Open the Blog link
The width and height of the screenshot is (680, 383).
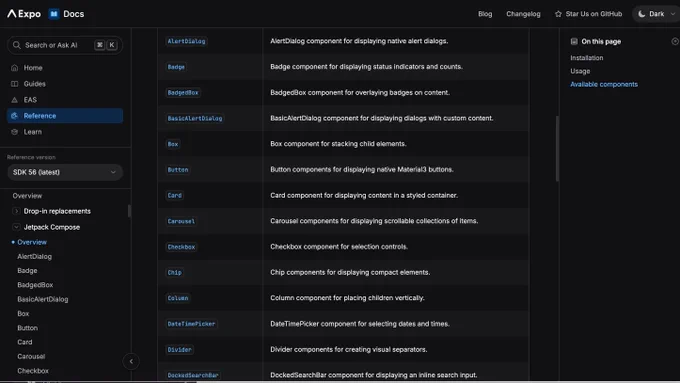coord(485,14)
